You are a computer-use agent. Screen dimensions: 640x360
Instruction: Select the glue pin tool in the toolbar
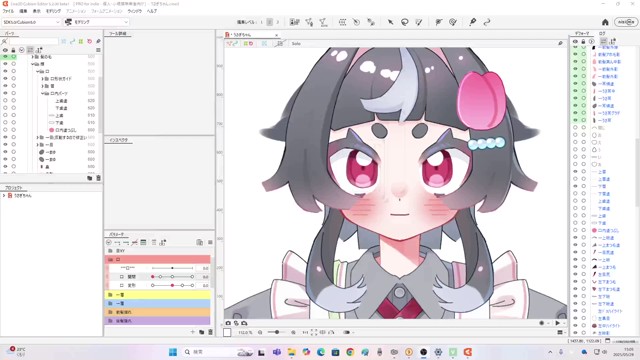tap(473, 22)
